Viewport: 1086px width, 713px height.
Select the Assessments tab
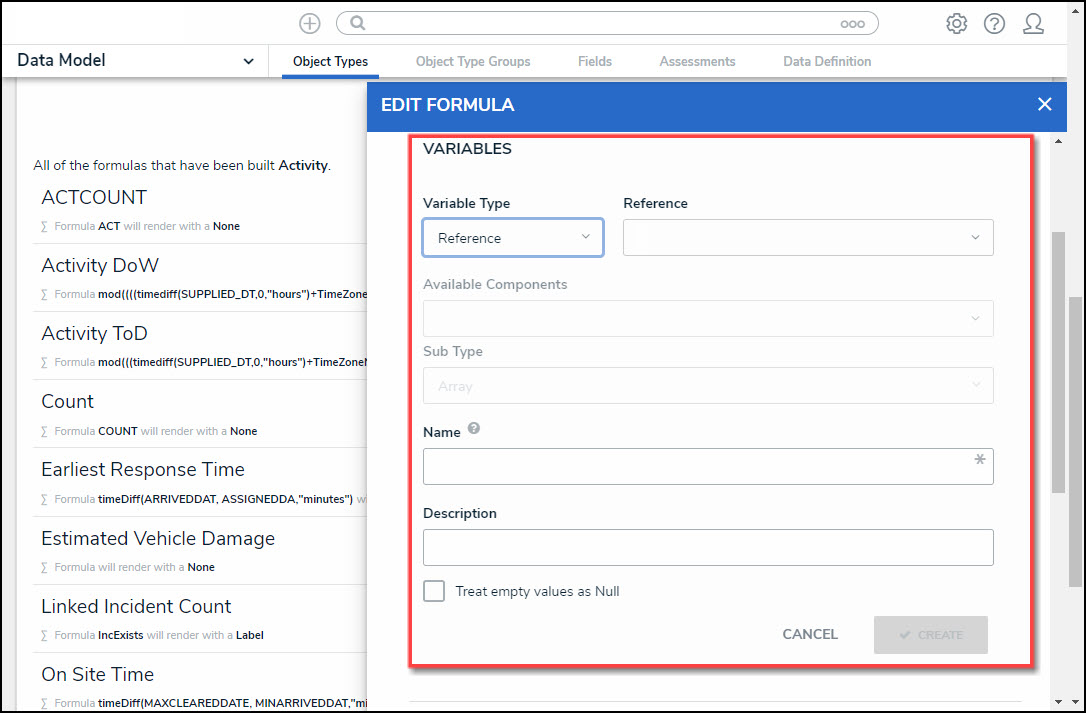697,61
